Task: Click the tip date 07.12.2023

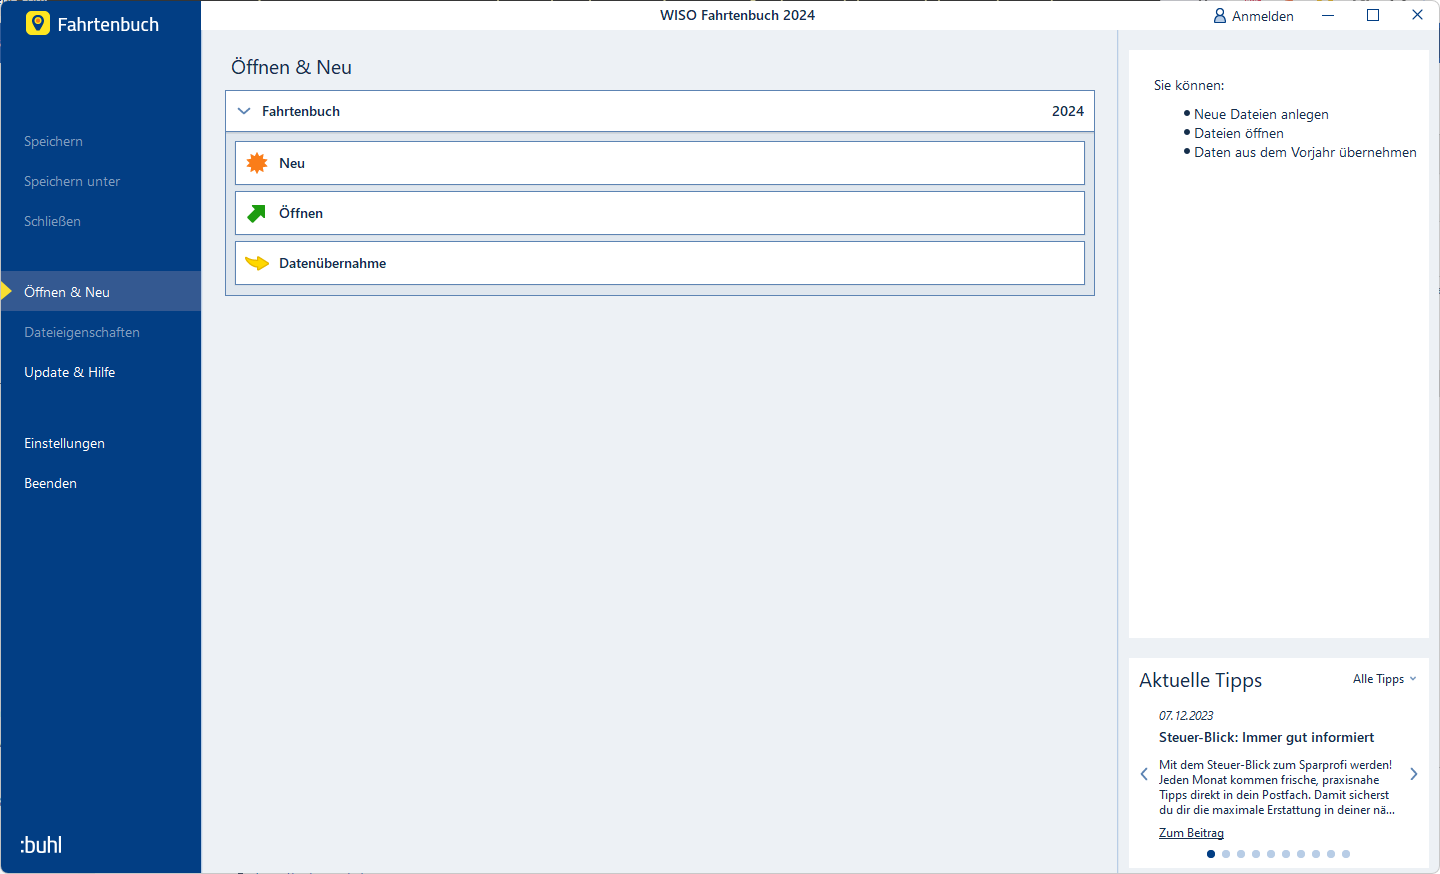Action: click(x=1186, y=716)
